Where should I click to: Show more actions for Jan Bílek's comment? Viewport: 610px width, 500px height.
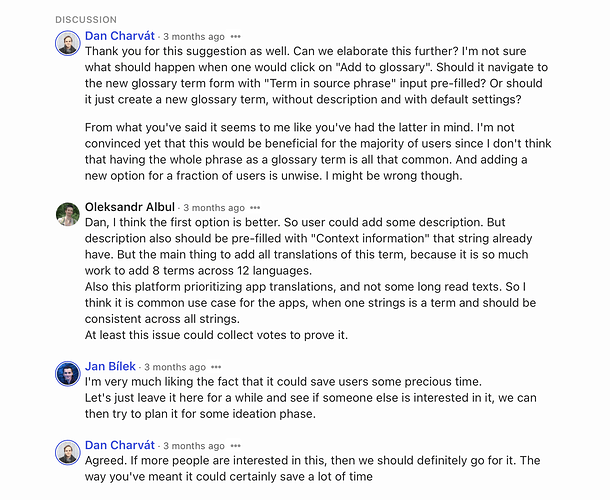[x=216, y=367]
